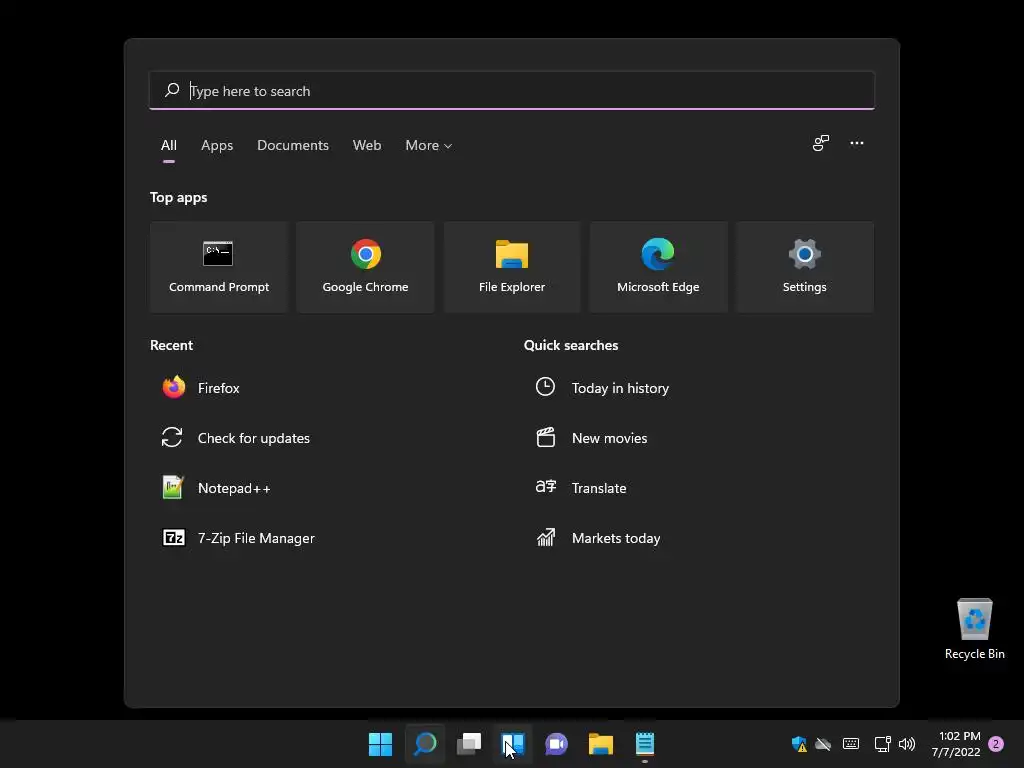
Task: Click the taskbar Search icon
Action: [x=425, y=744]
